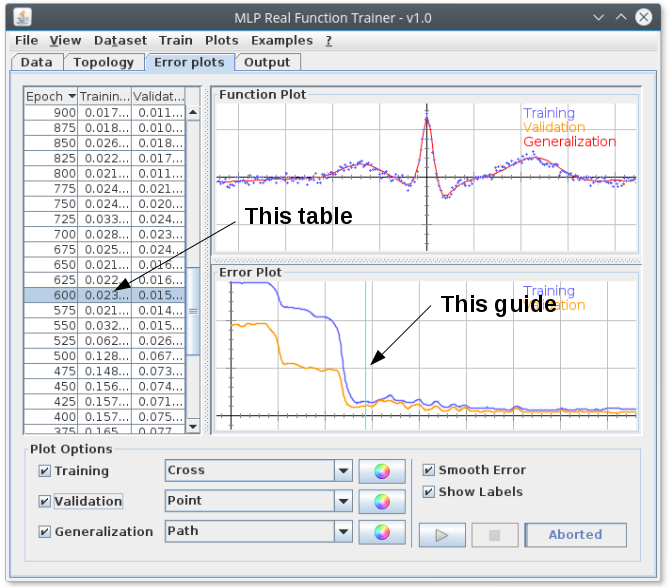Select the epoch 900 table row
669x587 pixels.
click(x=105, y=113)
